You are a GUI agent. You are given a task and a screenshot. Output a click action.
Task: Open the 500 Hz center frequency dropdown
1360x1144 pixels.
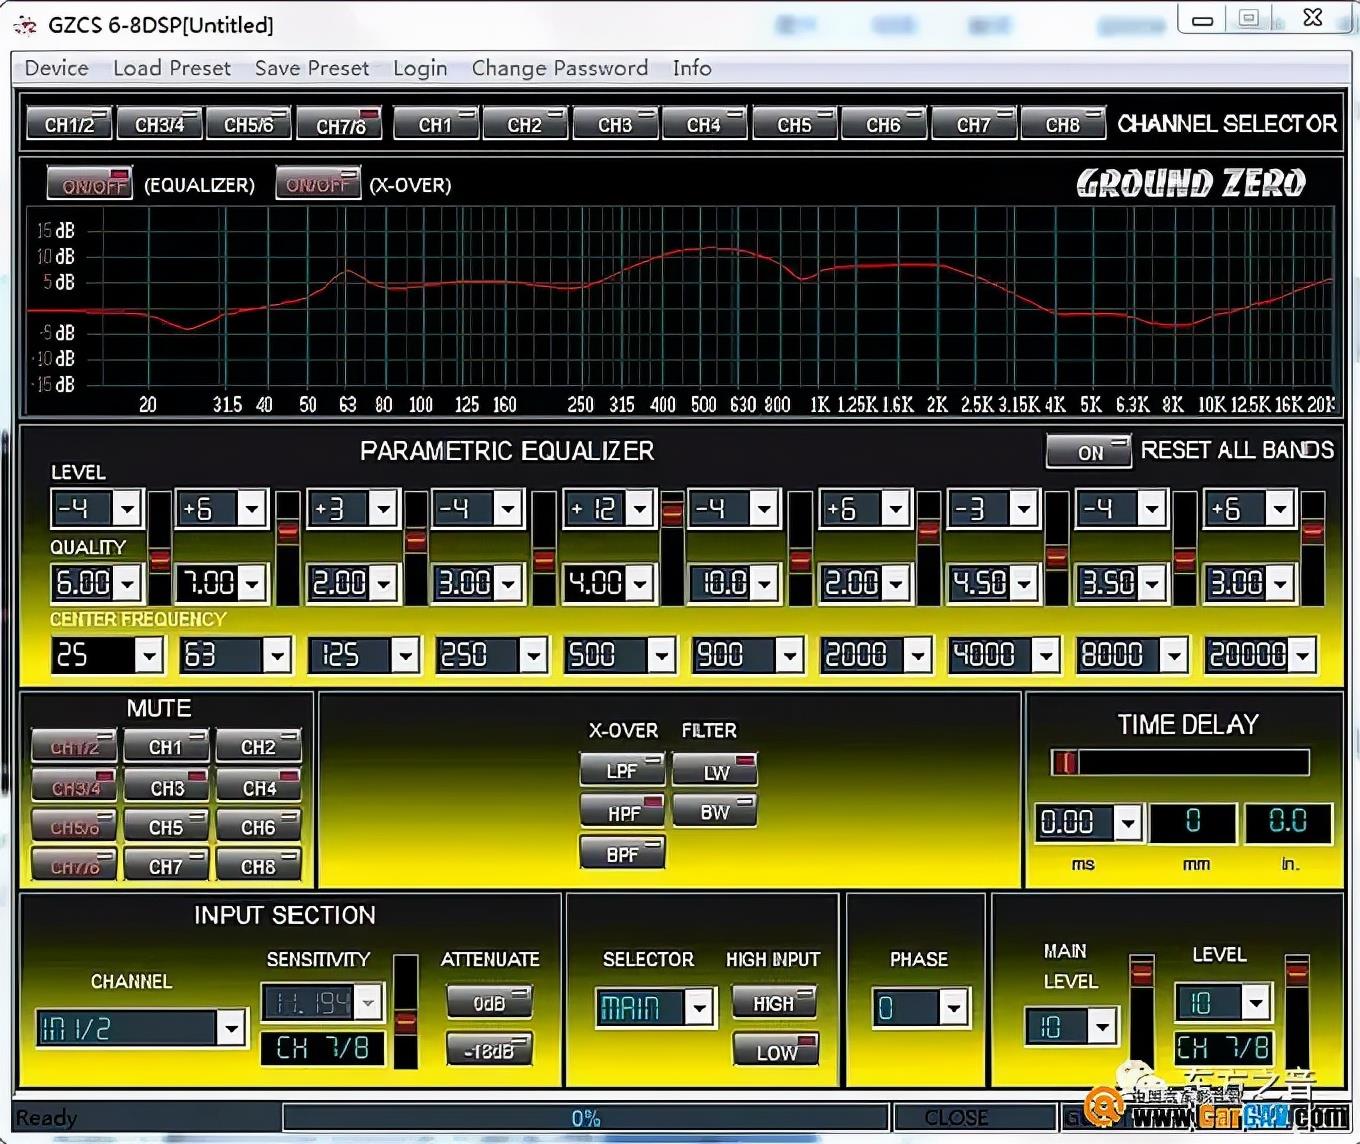coord(661,656)
